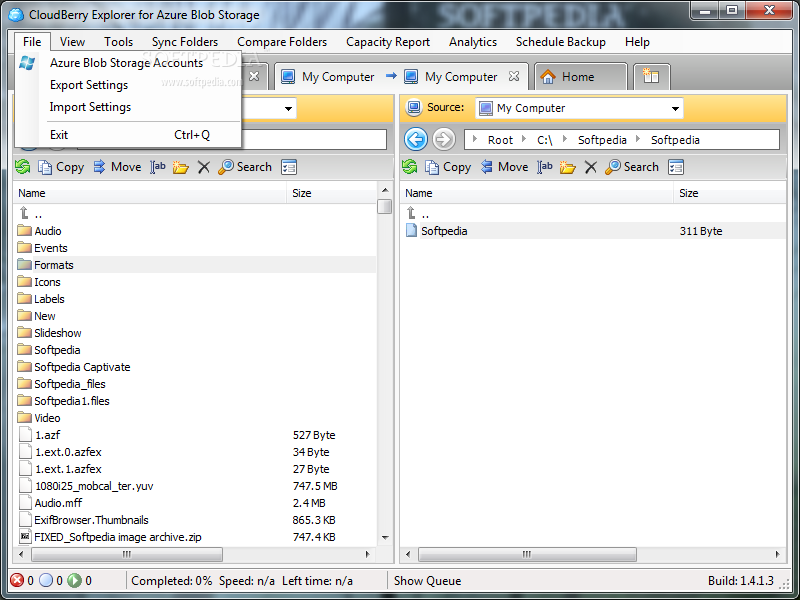This screenshot has width=800, height=600.
Task: Open Schedule Backup menu
Action: click(x=561, y=42)
